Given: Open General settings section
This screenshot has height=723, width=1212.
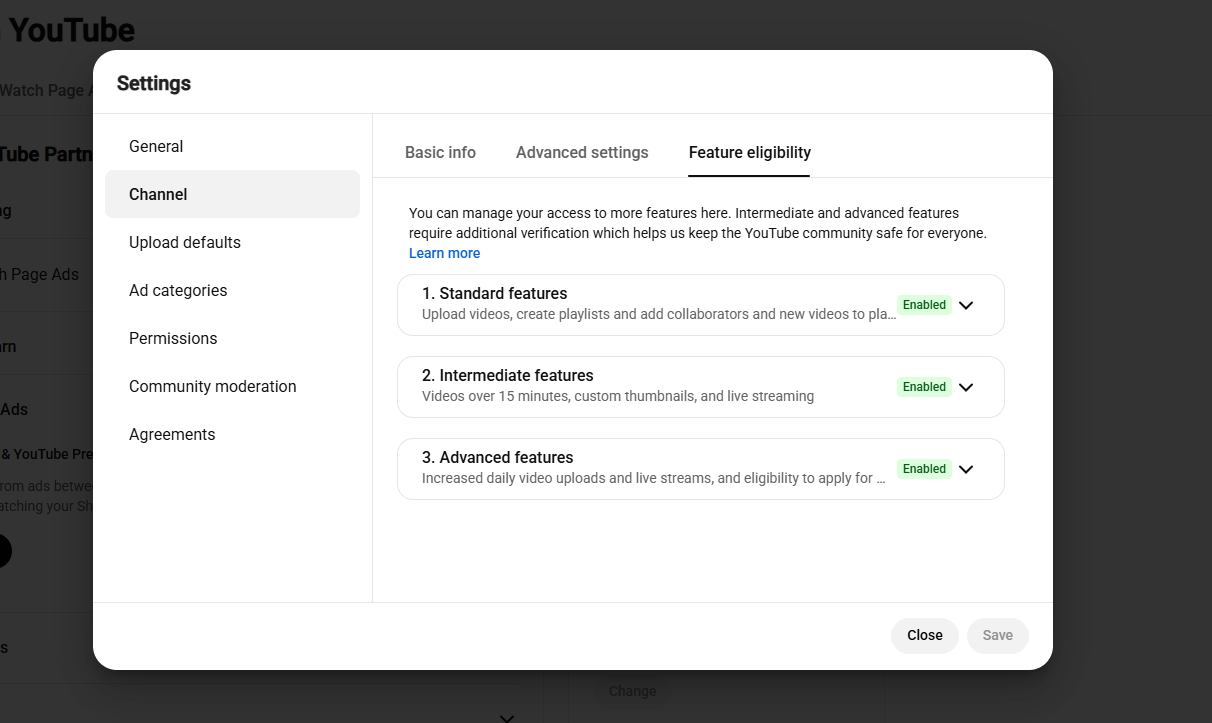Looking at the screenshot, I should [232, 146].
